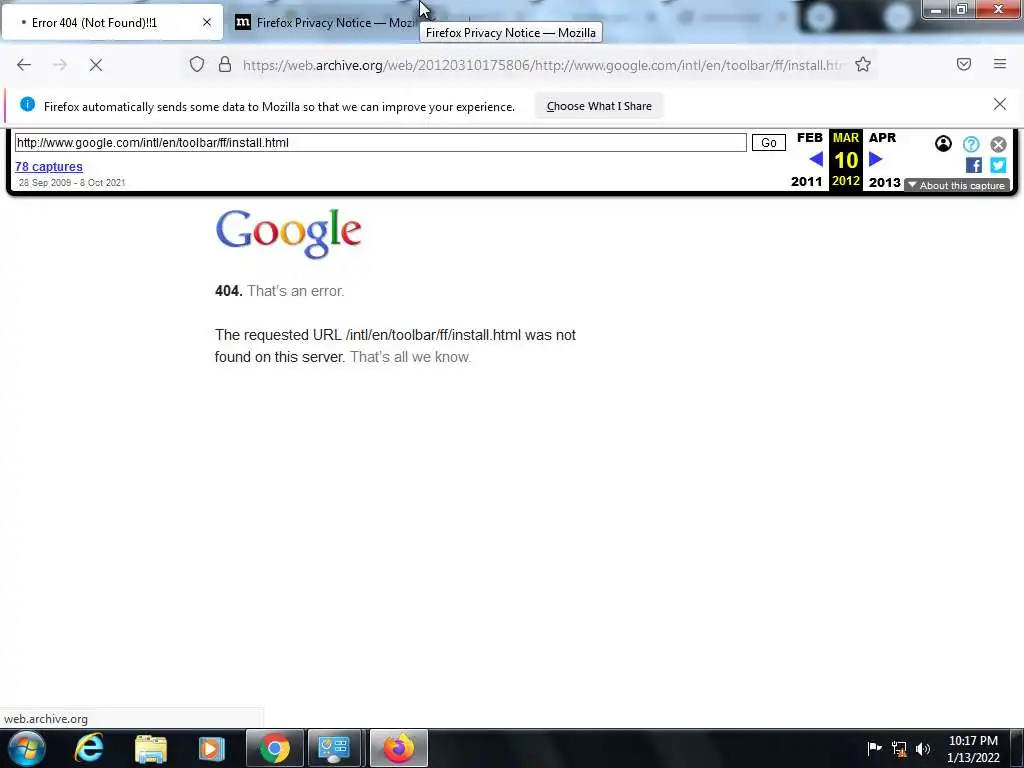Click the info icon in notification bar
Screen dimensions: 1024x768
27,104
